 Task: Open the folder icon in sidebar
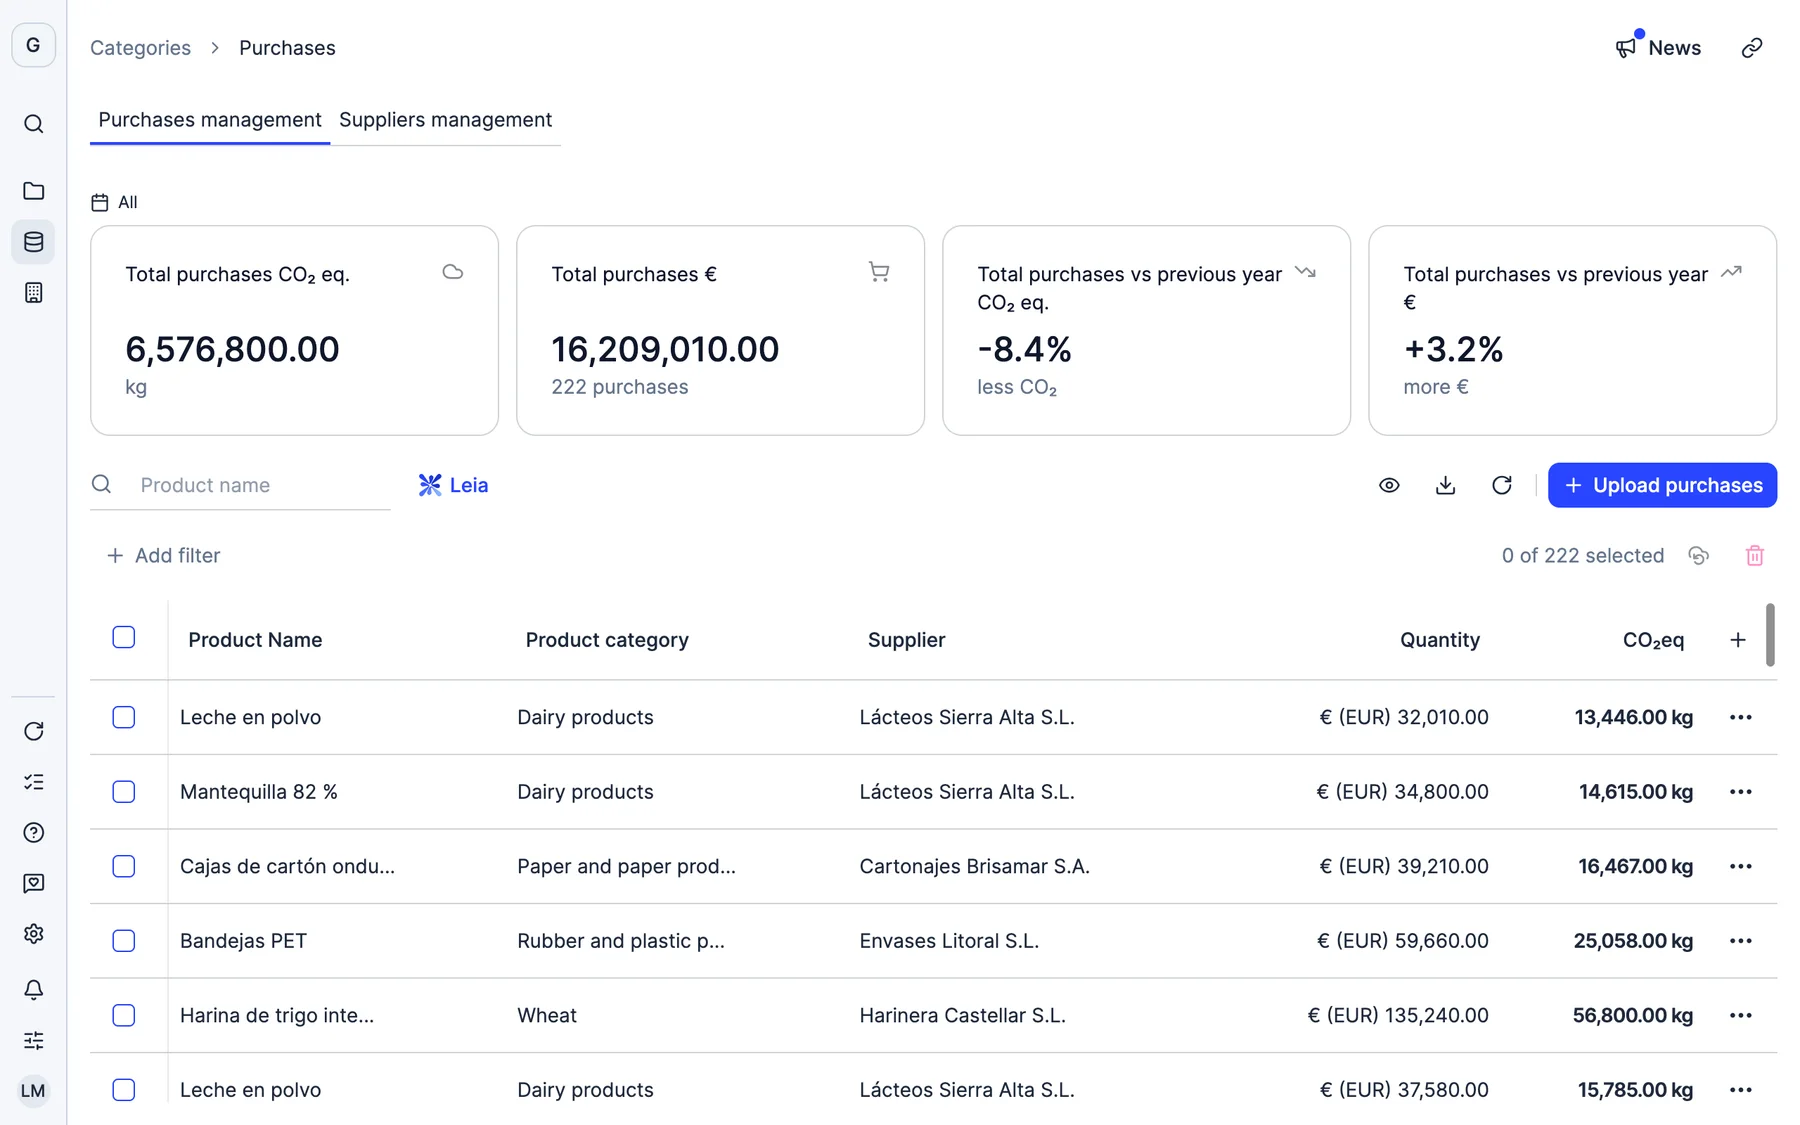click(34, 190)
